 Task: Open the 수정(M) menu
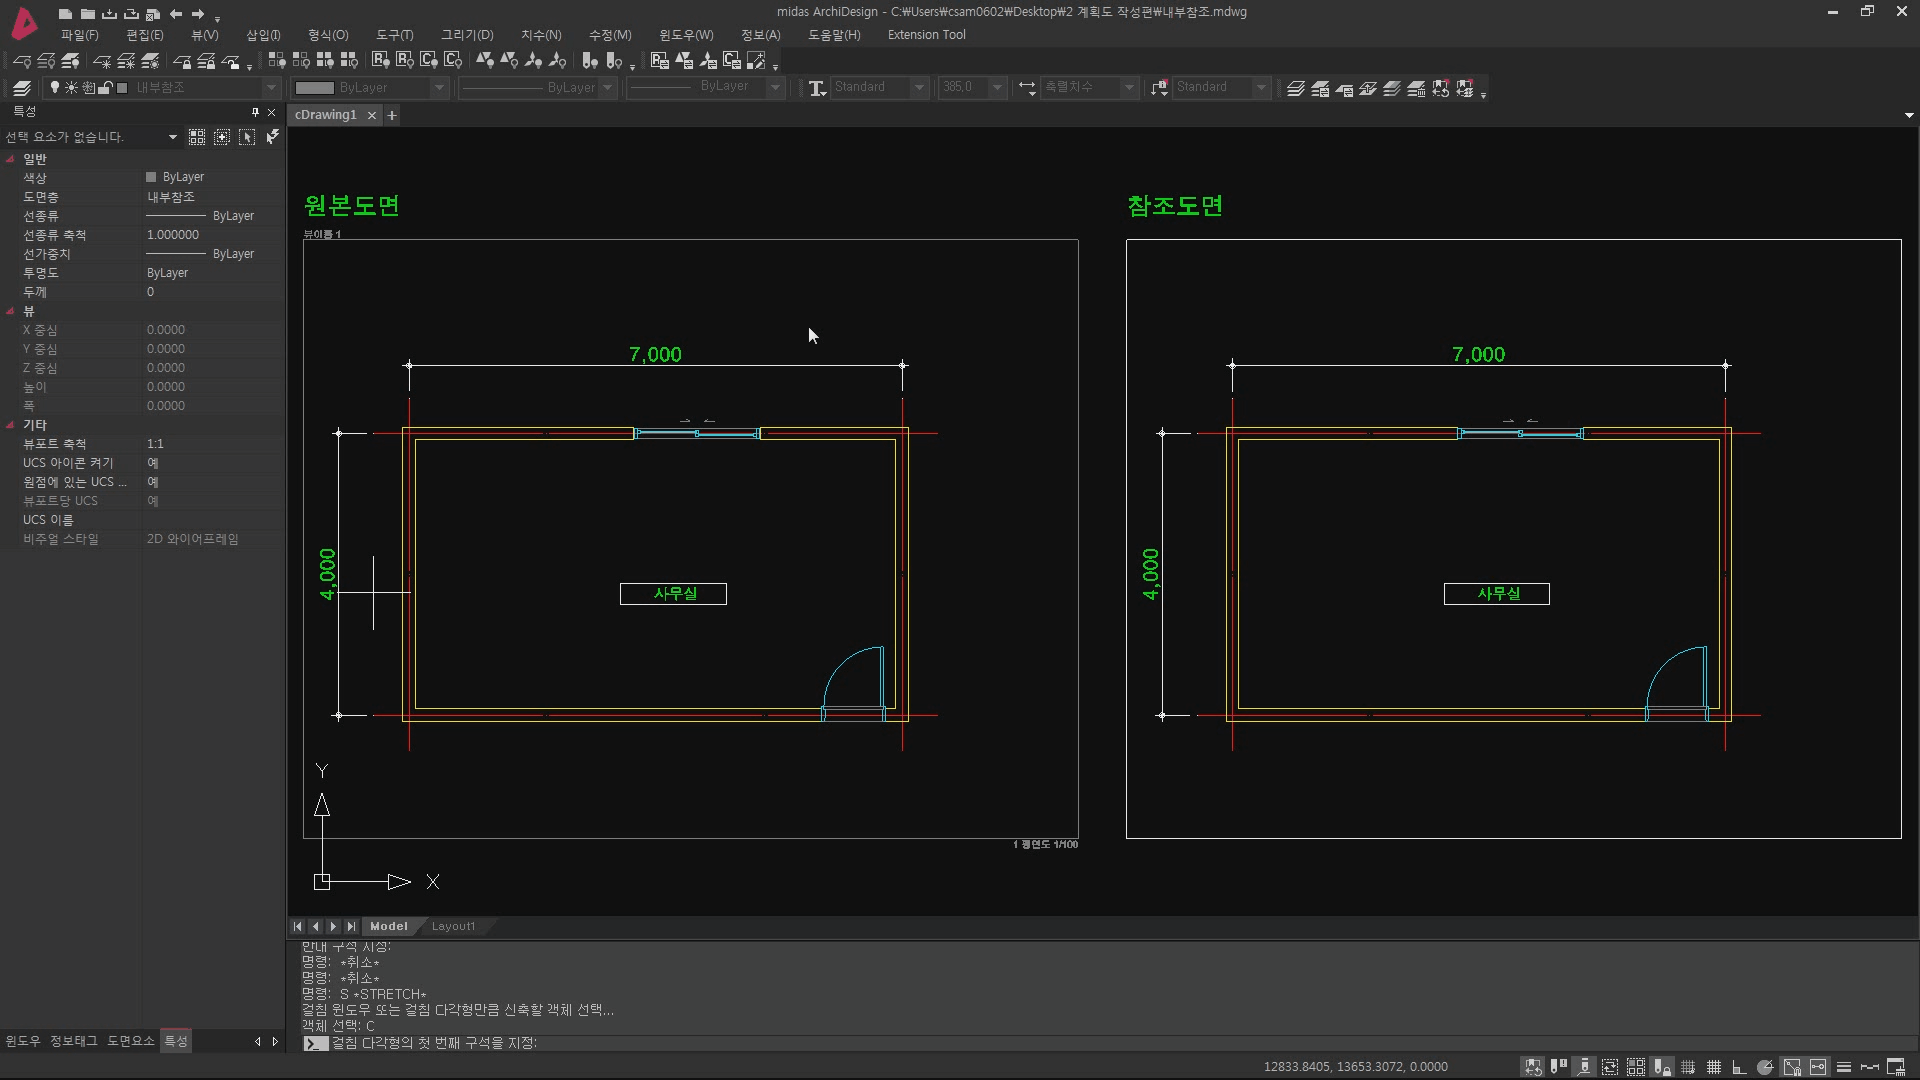coord(610,35)
